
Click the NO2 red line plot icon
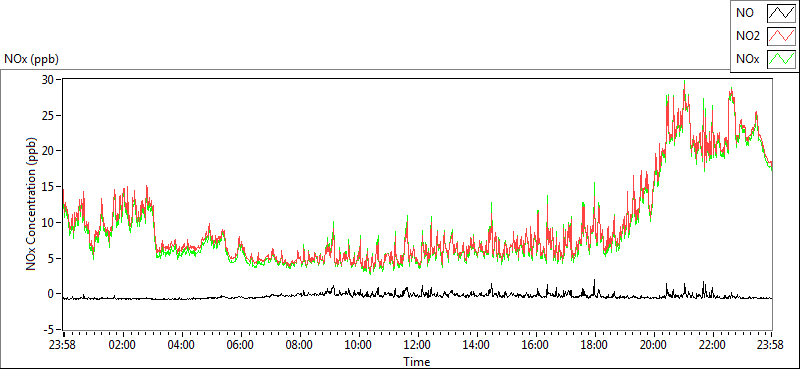pos(781,36)
